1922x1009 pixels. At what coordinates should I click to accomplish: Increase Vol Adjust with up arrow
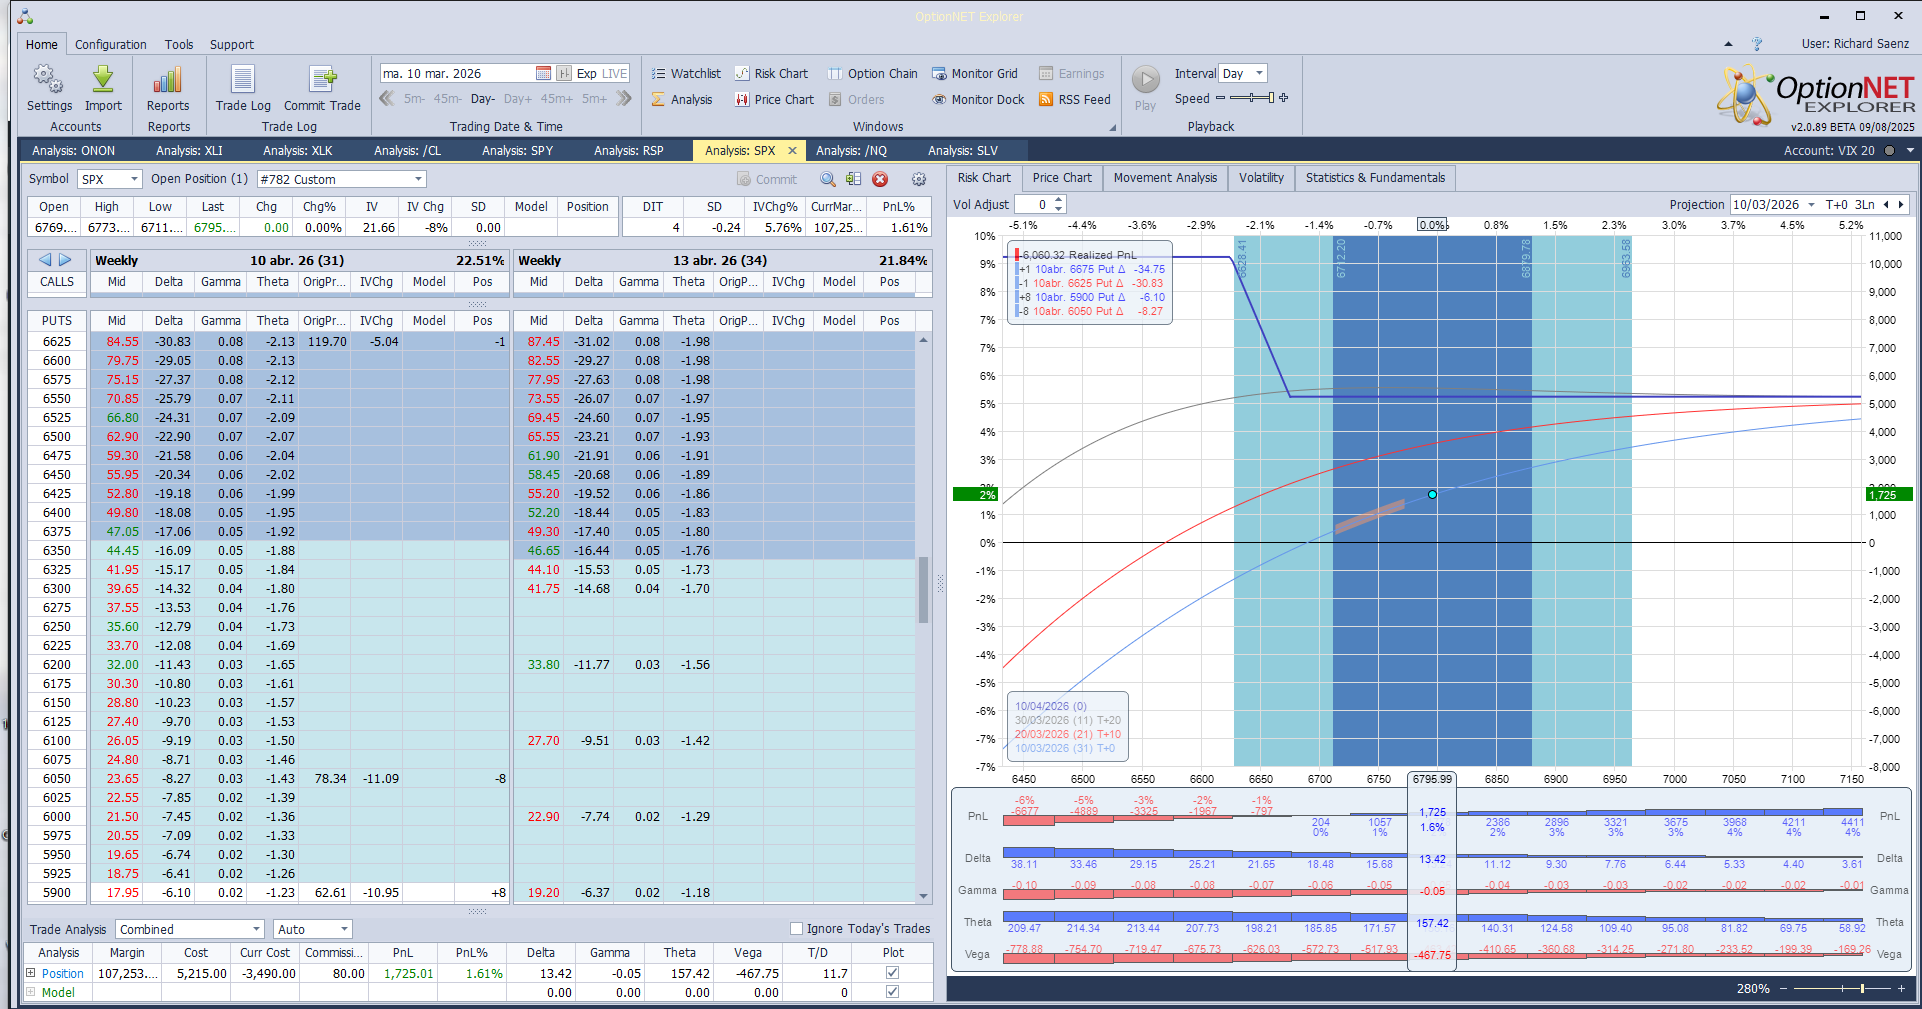[1060, 200]
